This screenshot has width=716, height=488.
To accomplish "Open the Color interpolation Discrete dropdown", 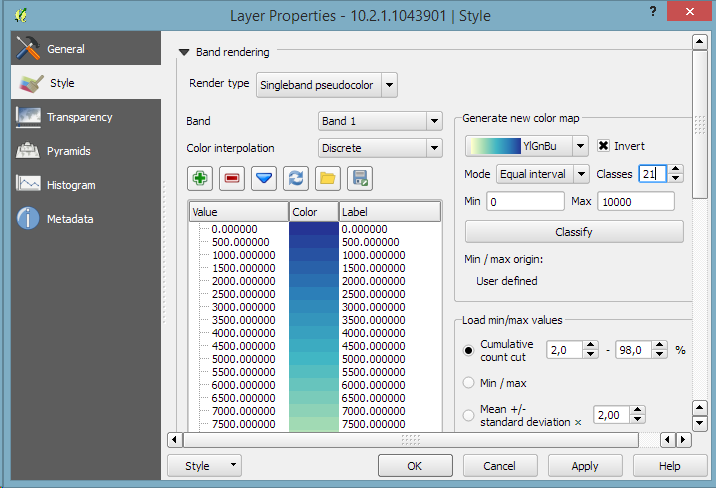I will point(379,148).
